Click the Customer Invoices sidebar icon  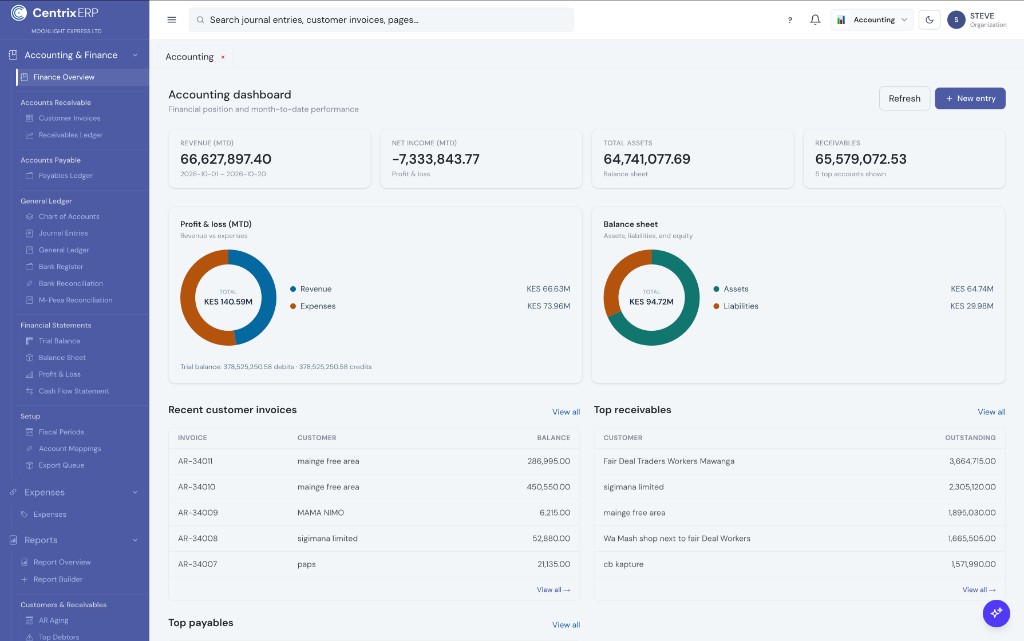(29, 118)
